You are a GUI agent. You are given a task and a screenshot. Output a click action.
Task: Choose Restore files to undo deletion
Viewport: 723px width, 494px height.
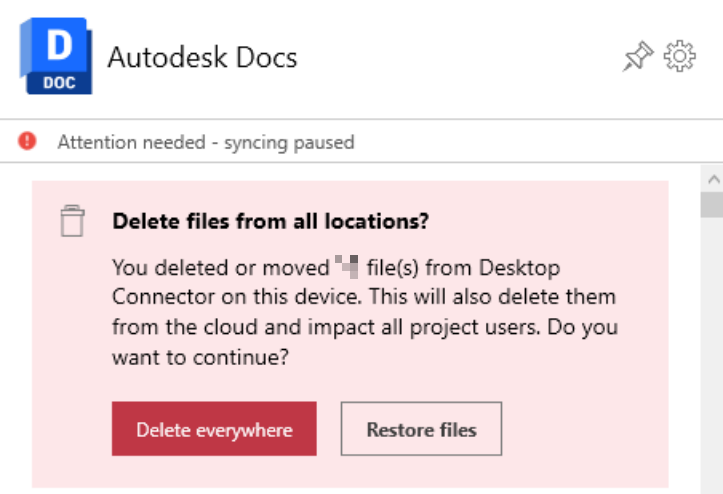point(421,430)
